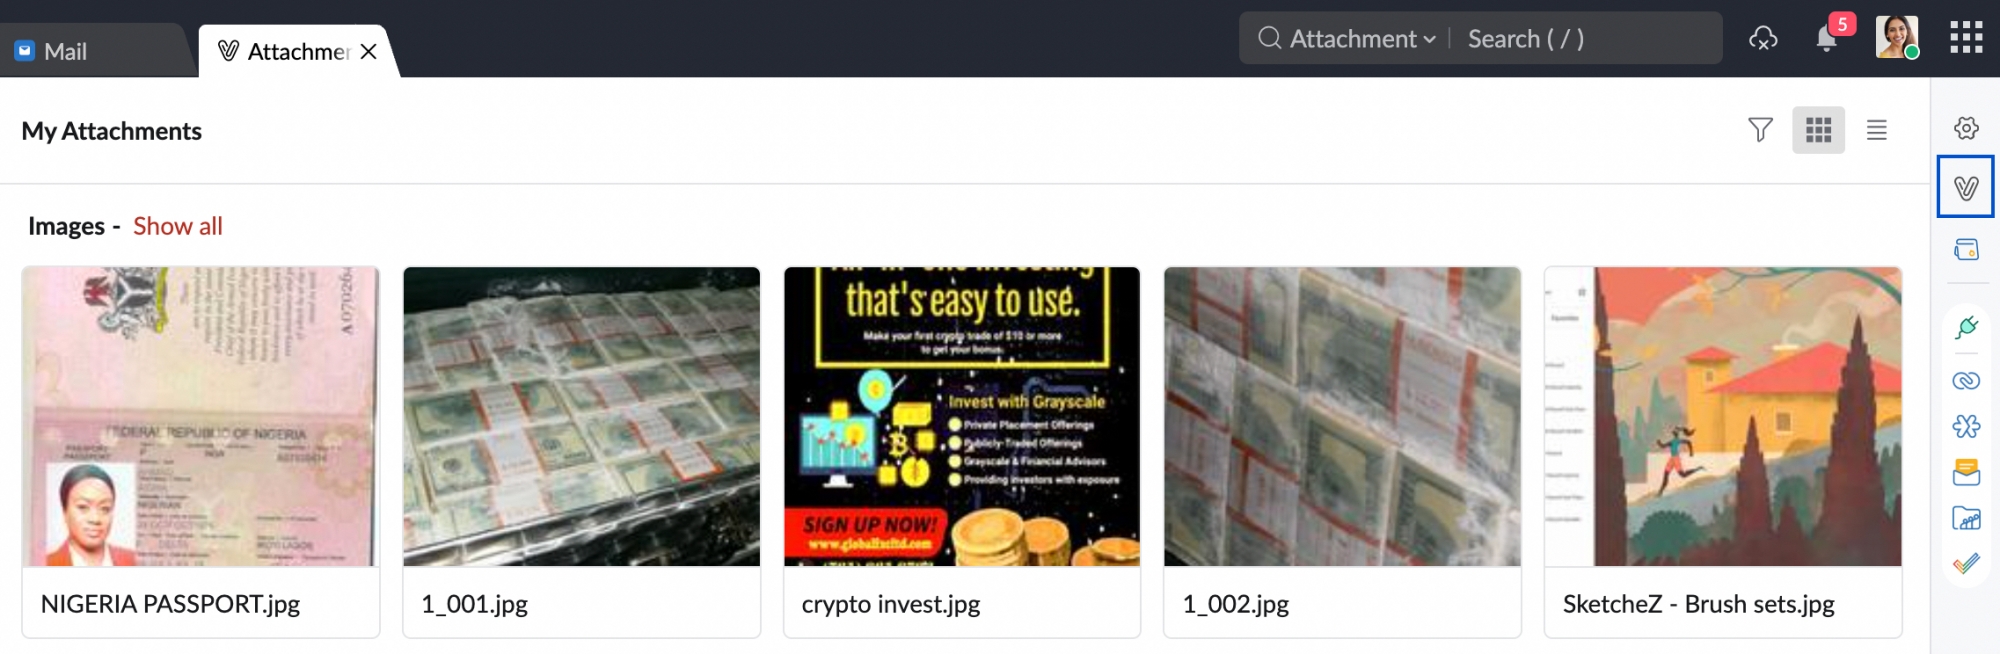Switch to list view

coord(1877,130)
